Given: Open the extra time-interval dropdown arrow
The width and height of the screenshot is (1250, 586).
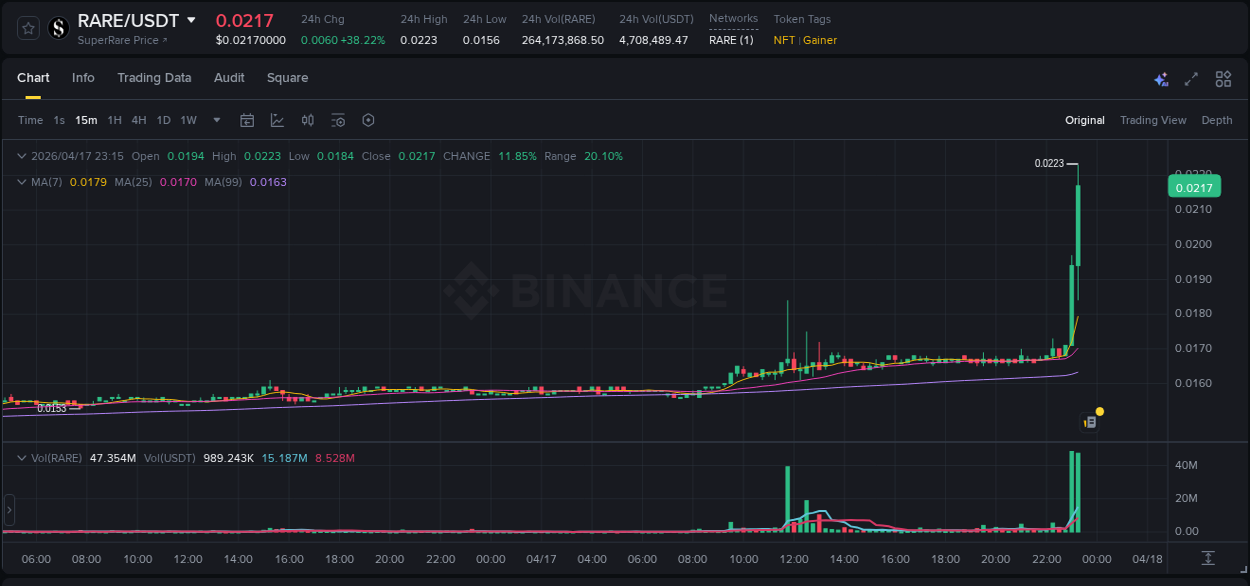Looking at the screenshot, I should pyautogui.click(x=215, y=119).
